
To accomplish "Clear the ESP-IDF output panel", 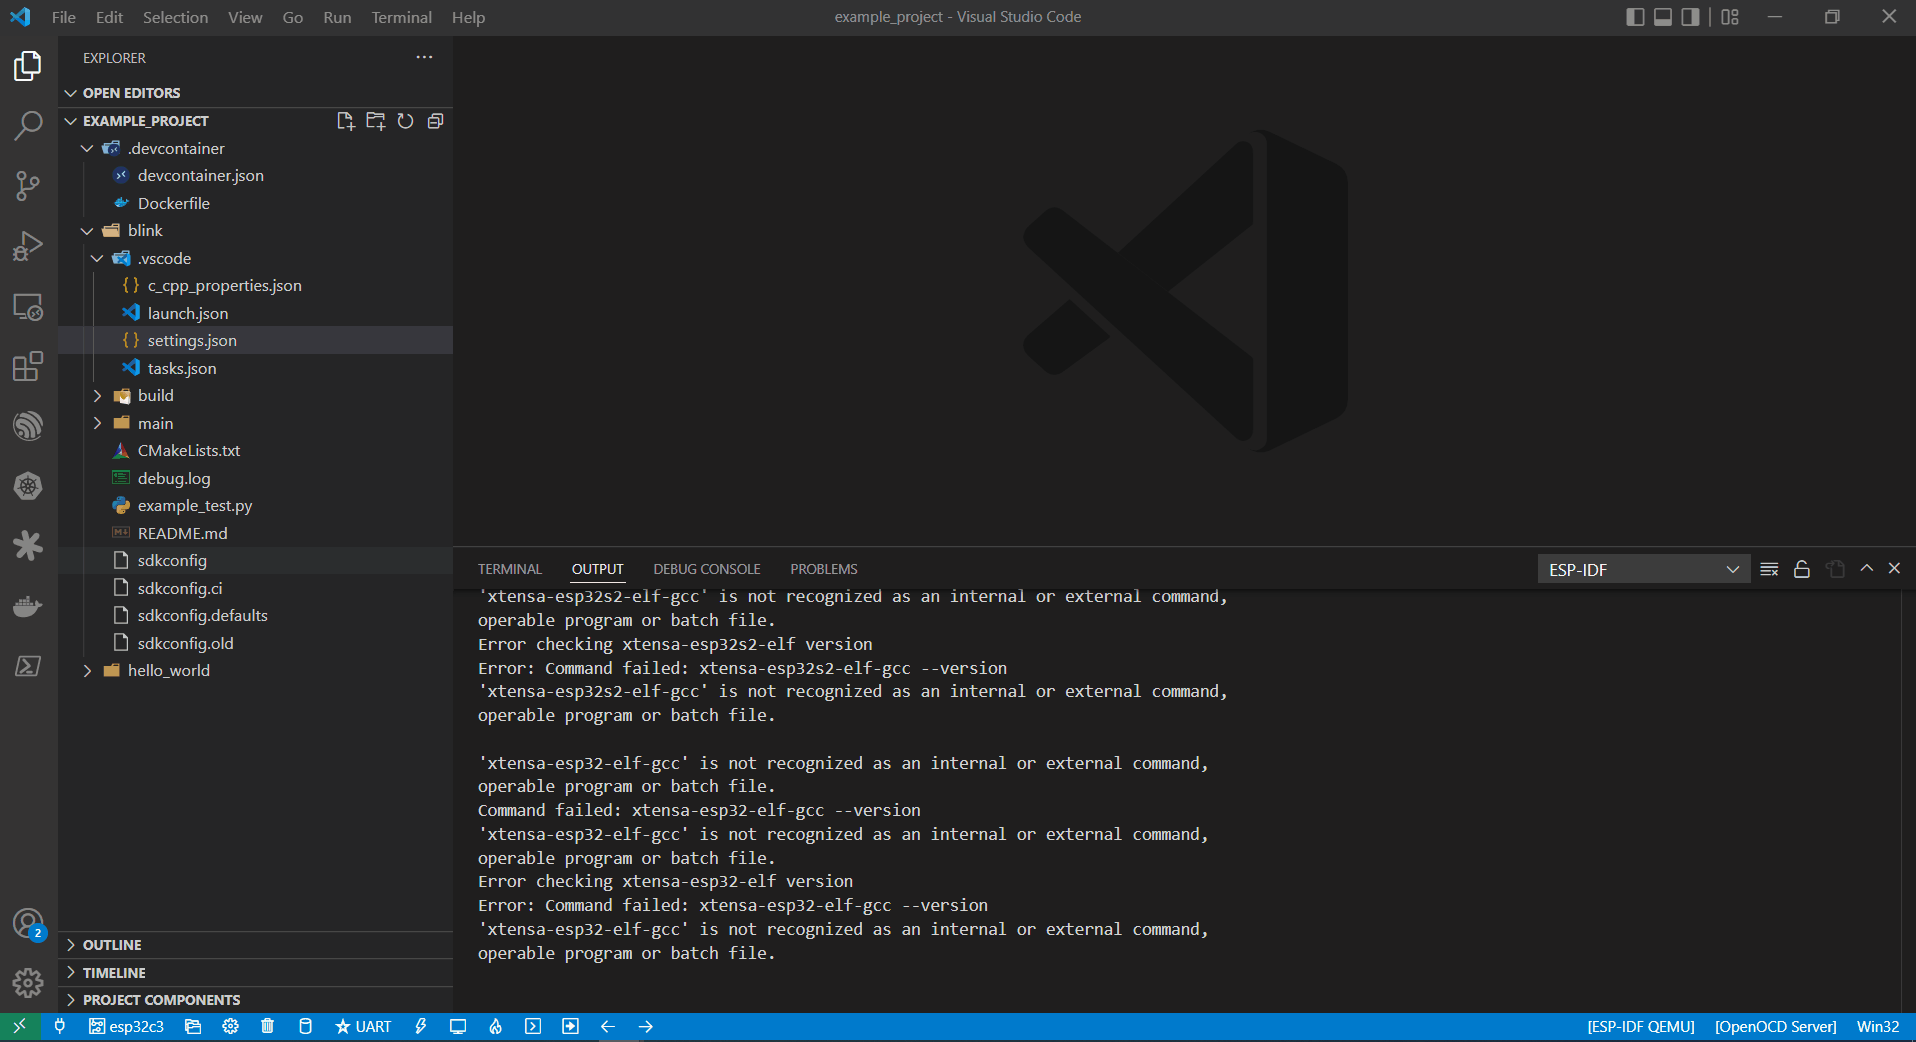I will [1768, 568].
